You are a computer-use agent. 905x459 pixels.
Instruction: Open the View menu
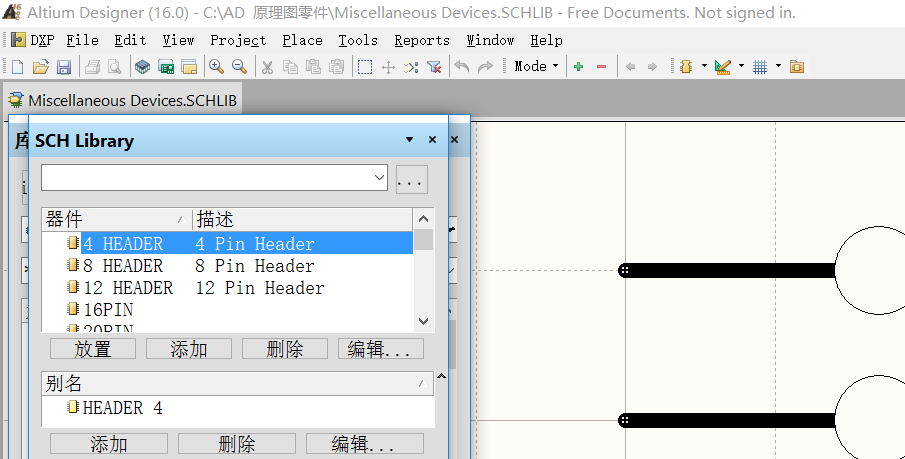click(178, 40)
